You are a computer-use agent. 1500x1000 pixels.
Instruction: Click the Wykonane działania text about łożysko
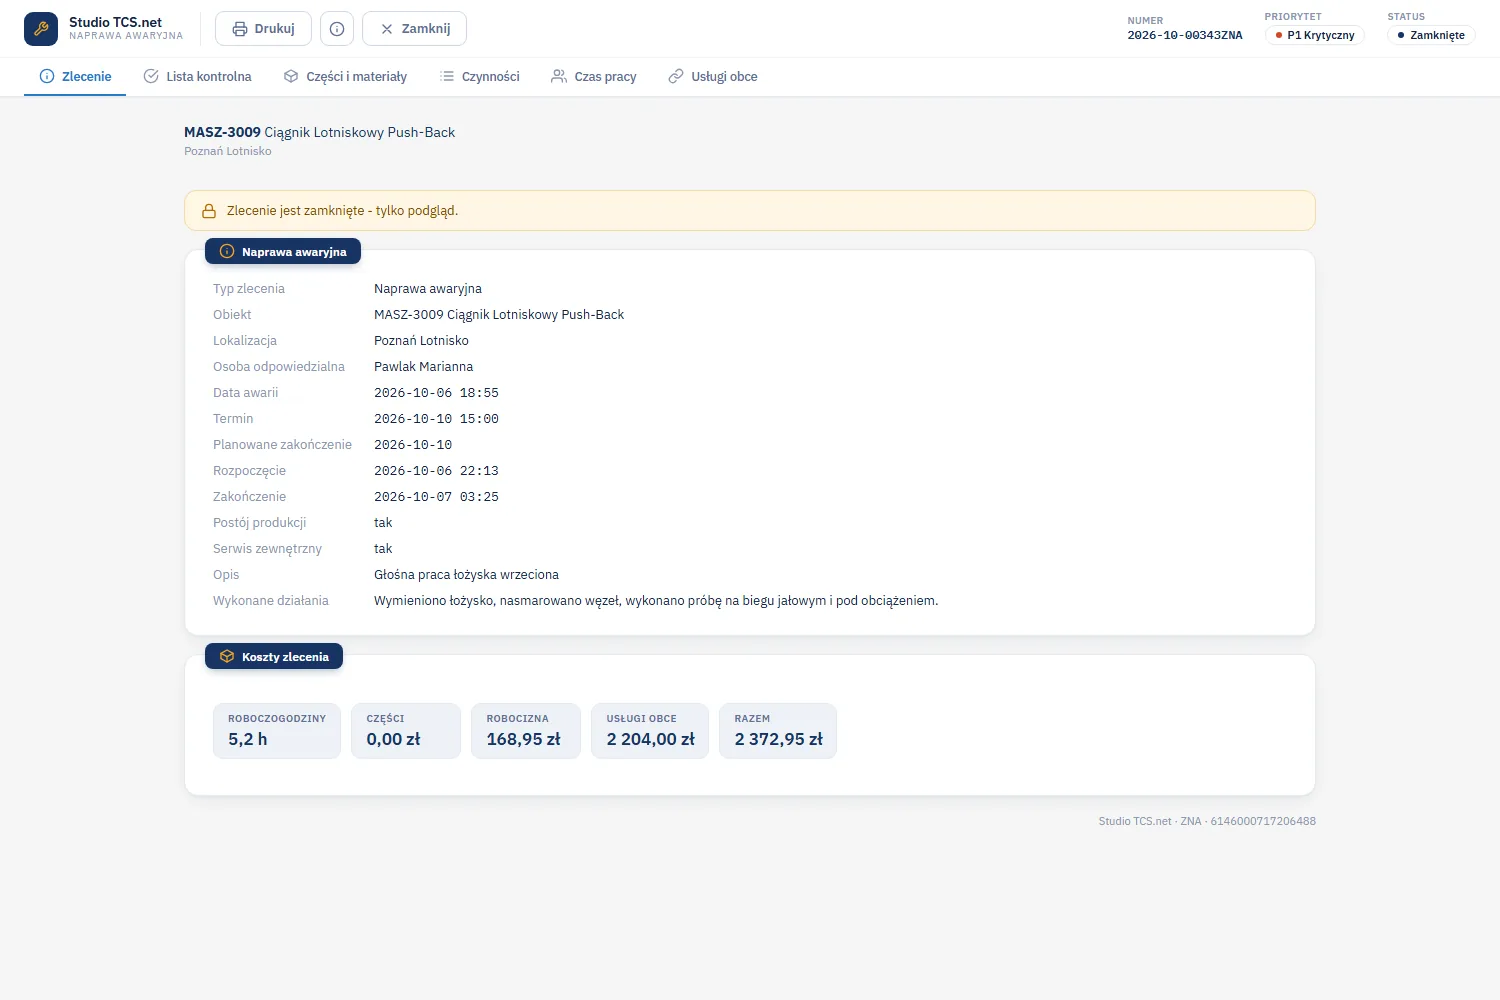coord(656,601)
